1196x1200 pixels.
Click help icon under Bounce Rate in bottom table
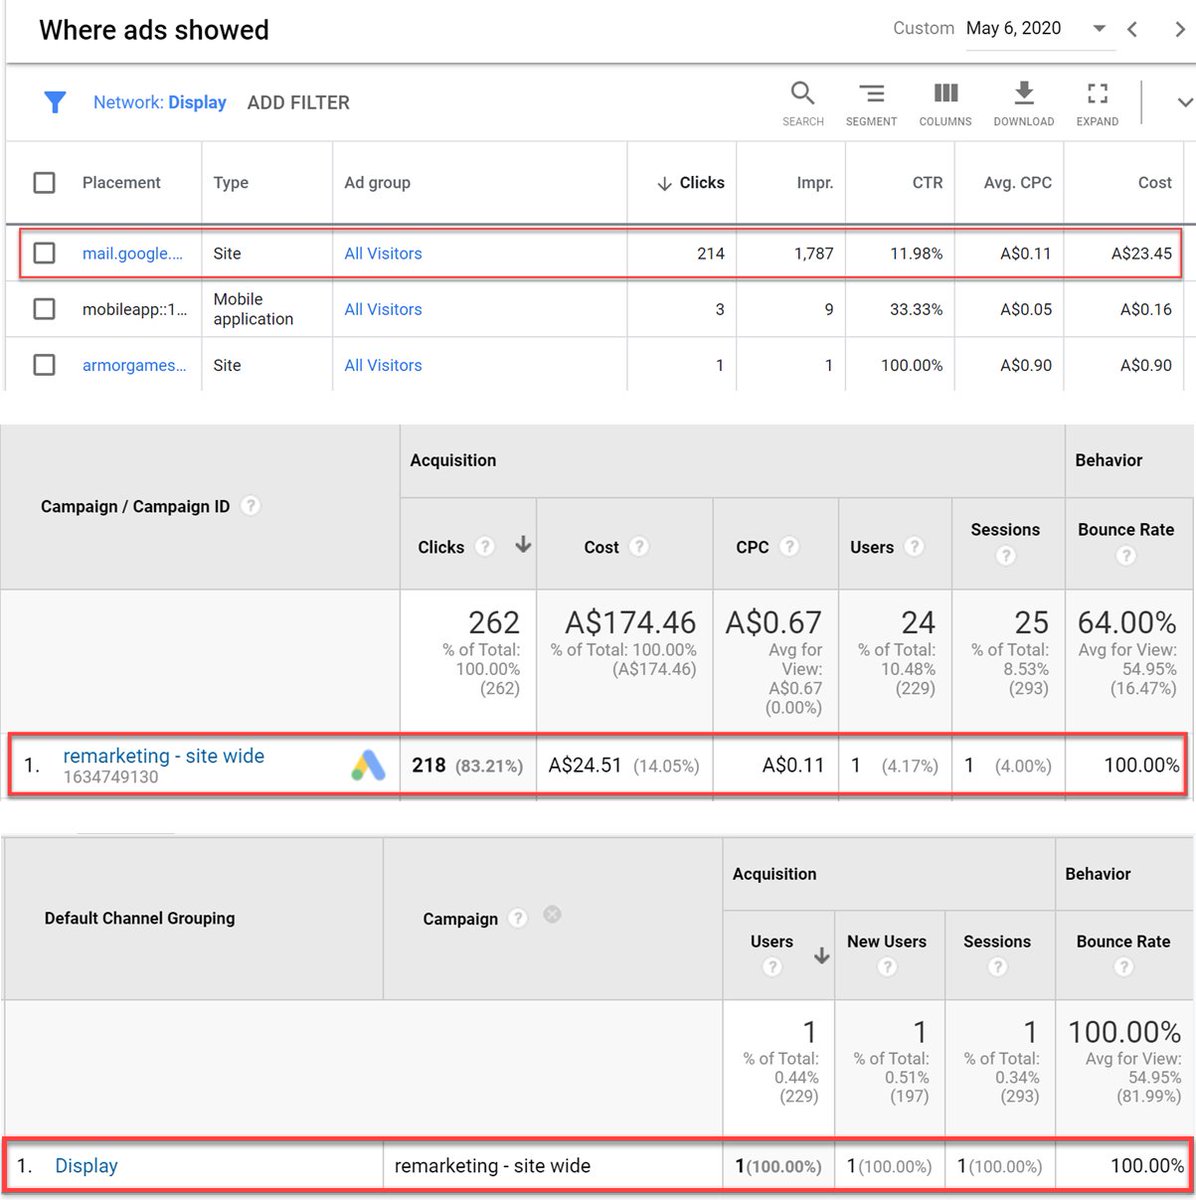[1123, 966]
